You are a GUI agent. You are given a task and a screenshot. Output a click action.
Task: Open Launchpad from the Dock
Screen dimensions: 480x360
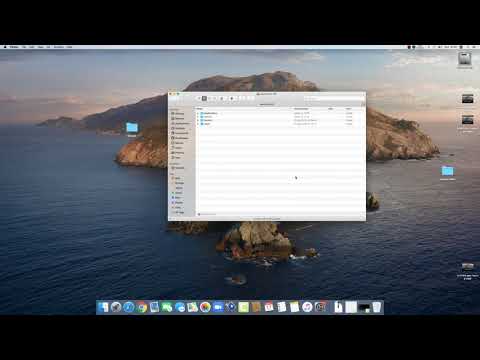click(x=116, y=307)
